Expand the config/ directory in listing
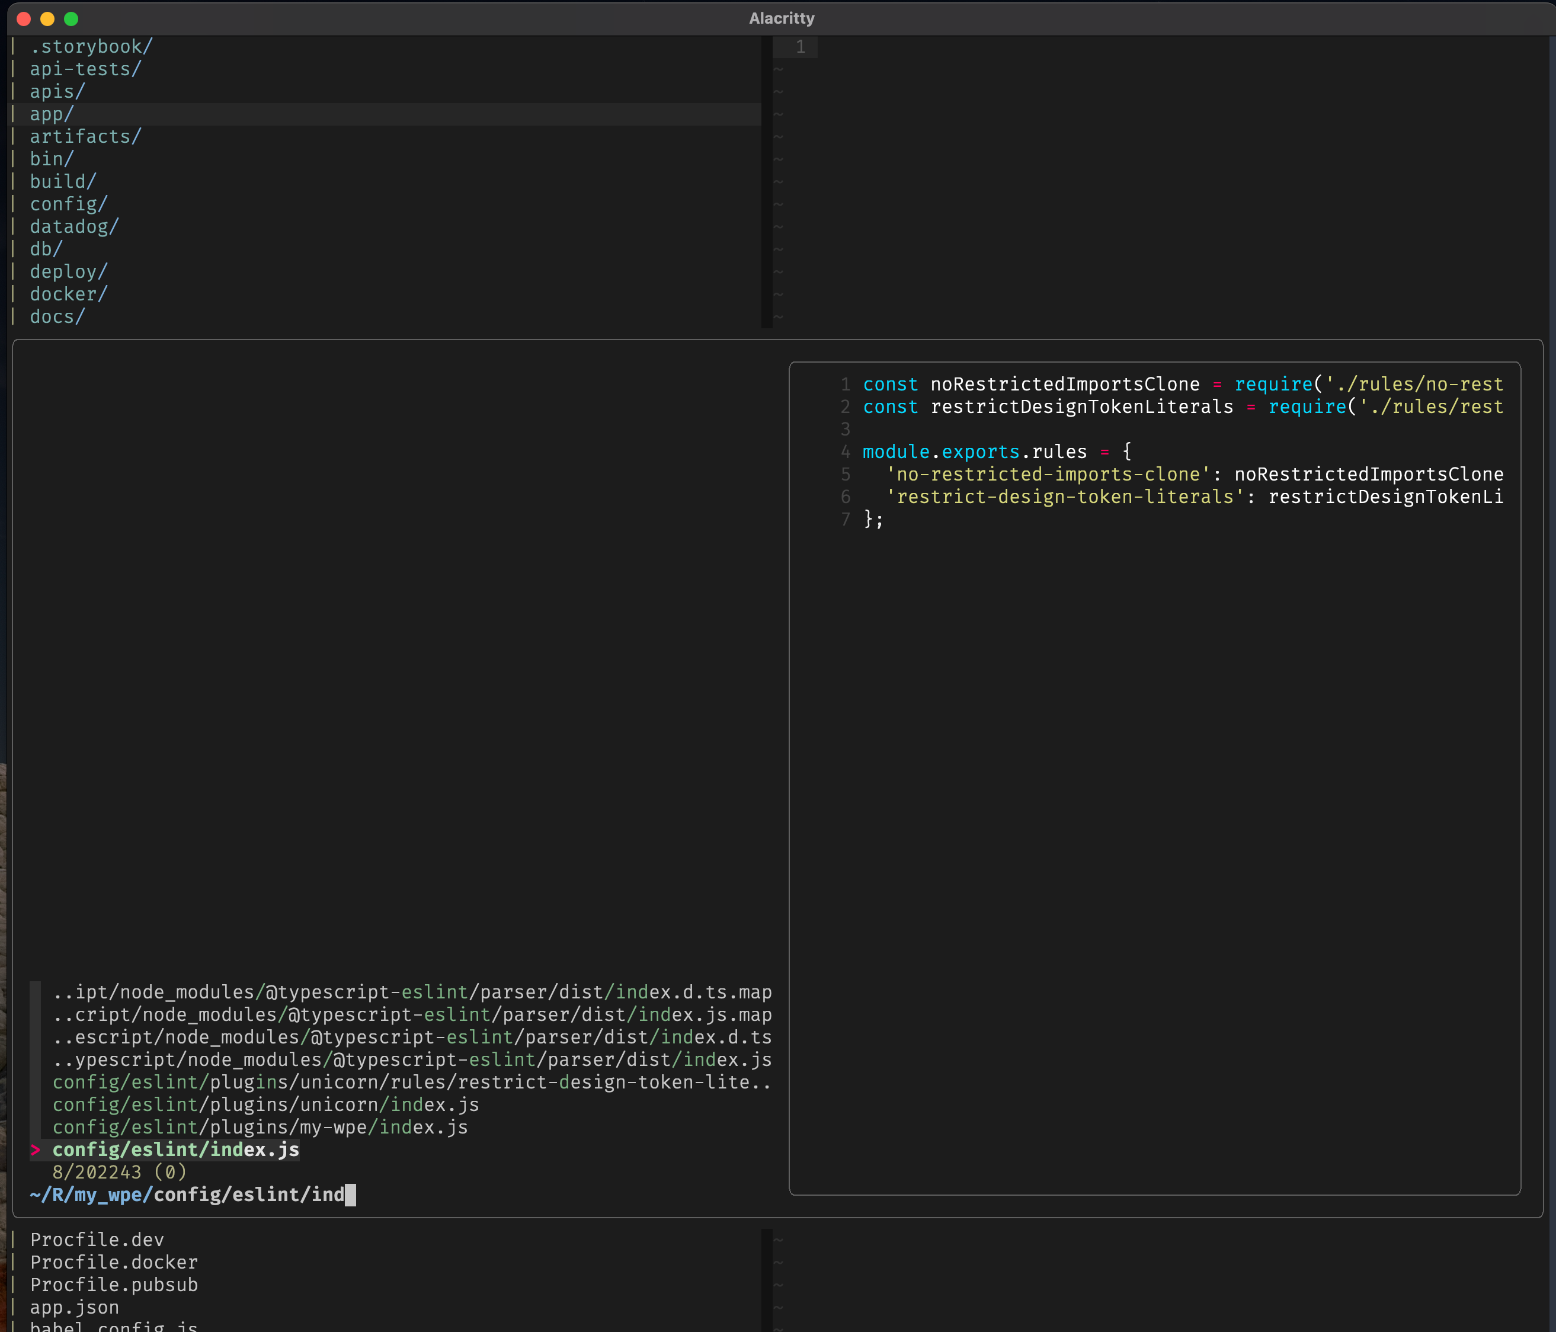Image resolution: width=1556 pixels, height=1332 pixels. 68,204
